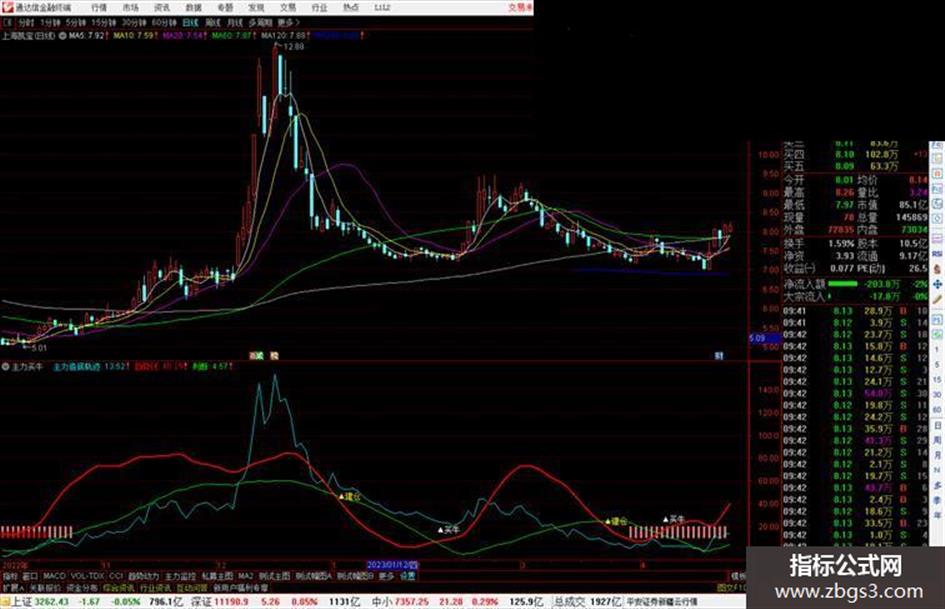945x609 pixels.
Task: Expand 更多 indicator list at bottom
Action: [x=386, y=576]
